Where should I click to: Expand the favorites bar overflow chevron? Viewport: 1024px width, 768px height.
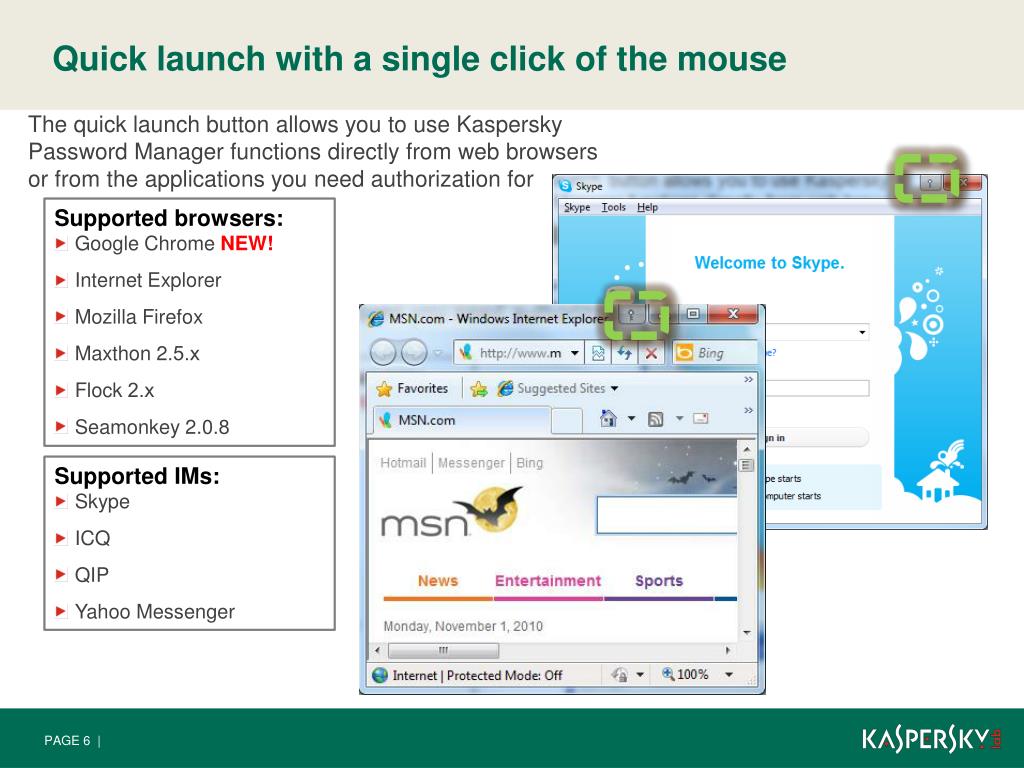(748, 379)
